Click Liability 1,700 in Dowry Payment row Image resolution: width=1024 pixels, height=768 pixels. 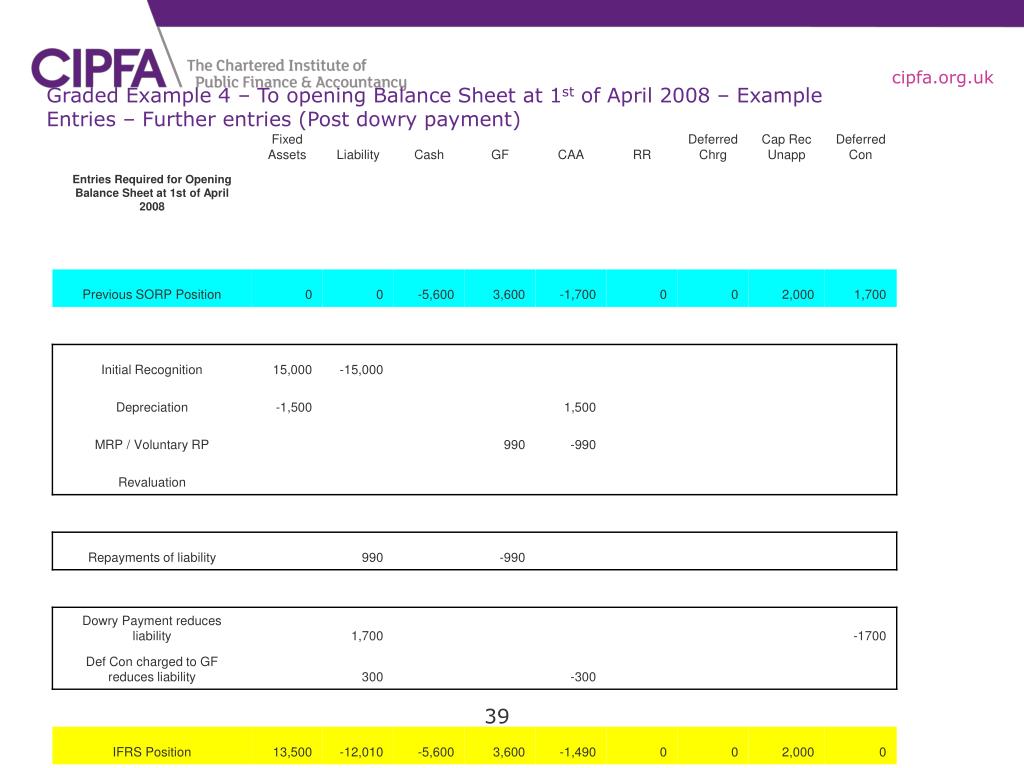tap(367, 636)
